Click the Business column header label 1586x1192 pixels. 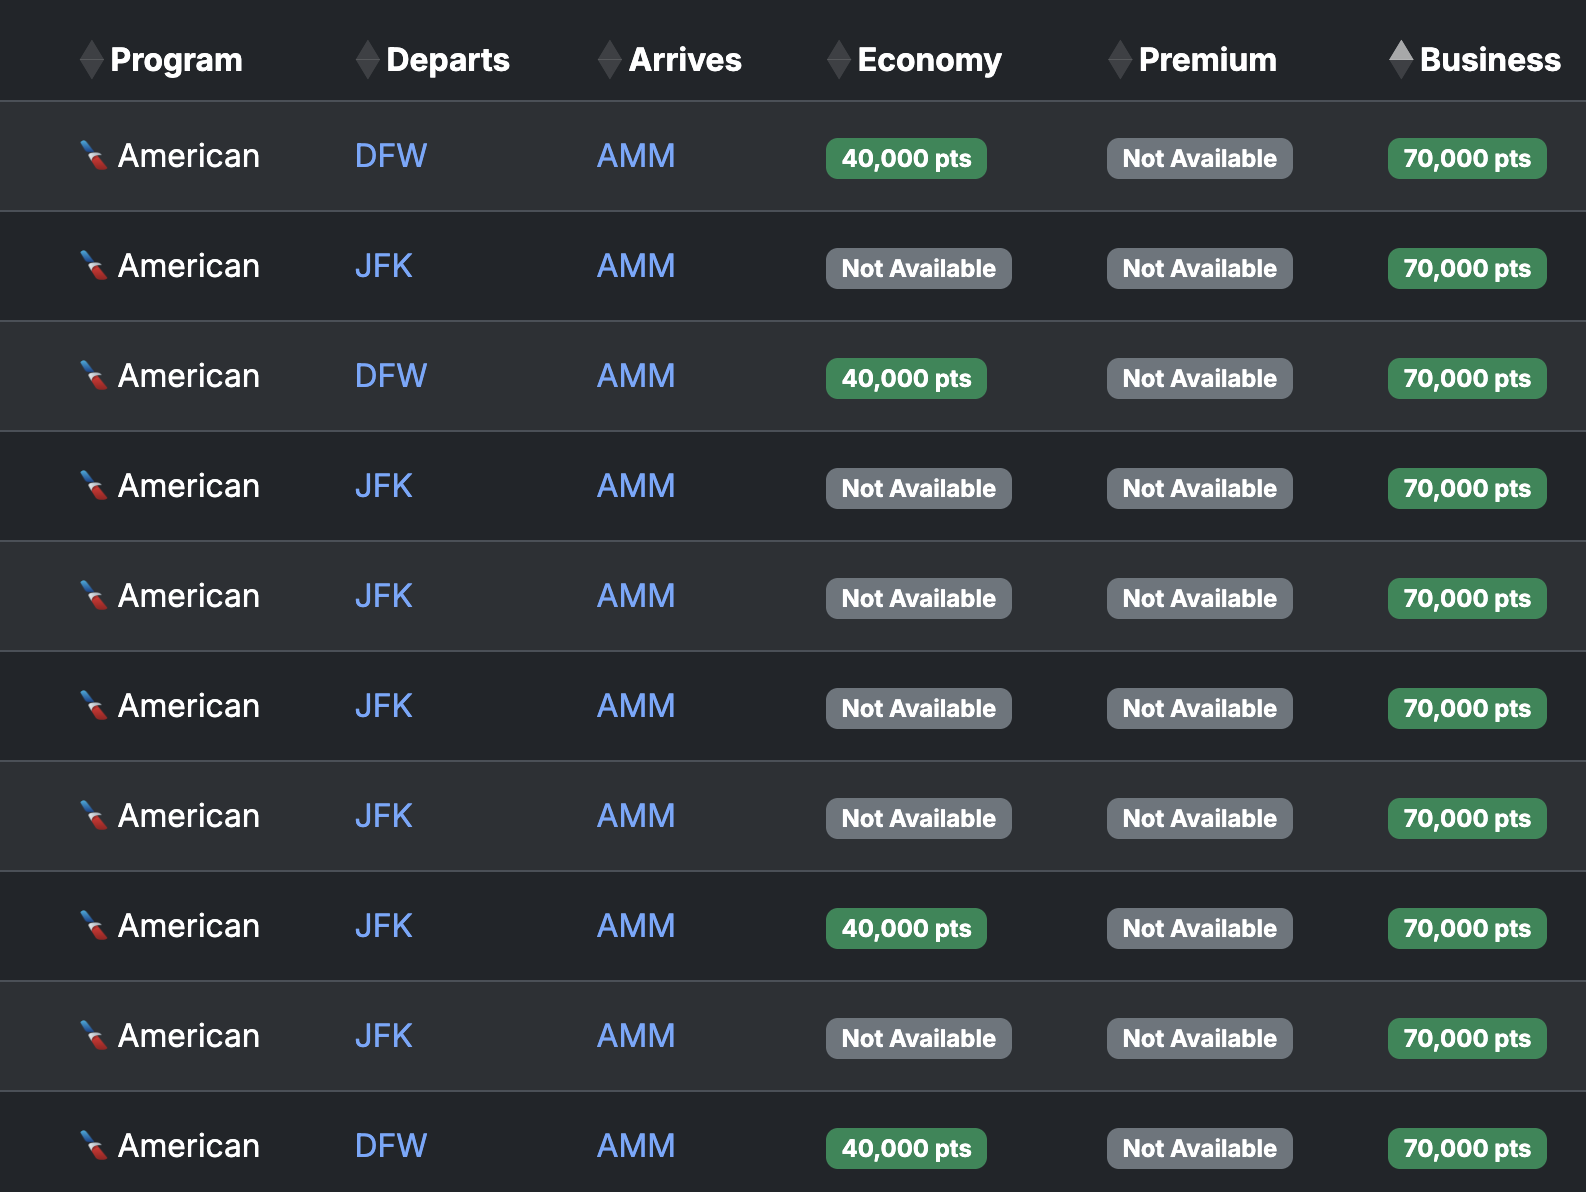pyautogui.click(x=1490, y=60)
